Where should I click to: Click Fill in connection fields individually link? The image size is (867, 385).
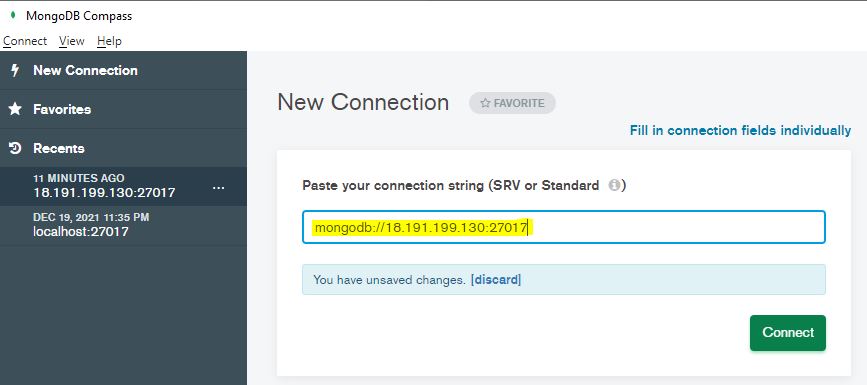click(740, 131)
